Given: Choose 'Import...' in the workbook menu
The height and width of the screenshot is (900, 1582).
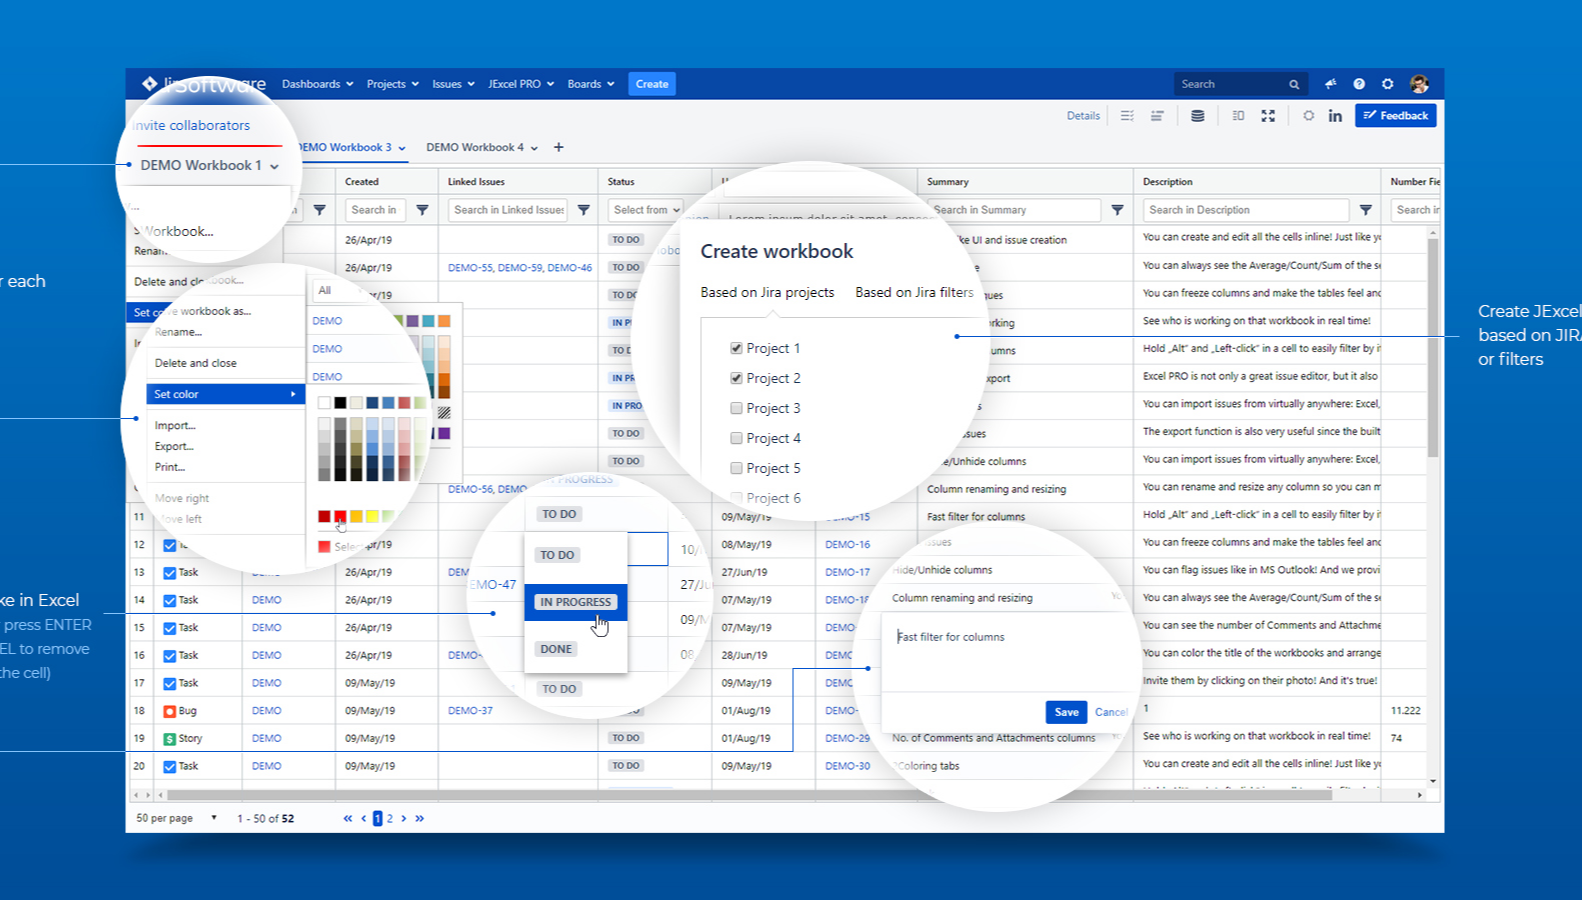Looking at the screenshot, I should pyautogui.click(x=175, y=425).
